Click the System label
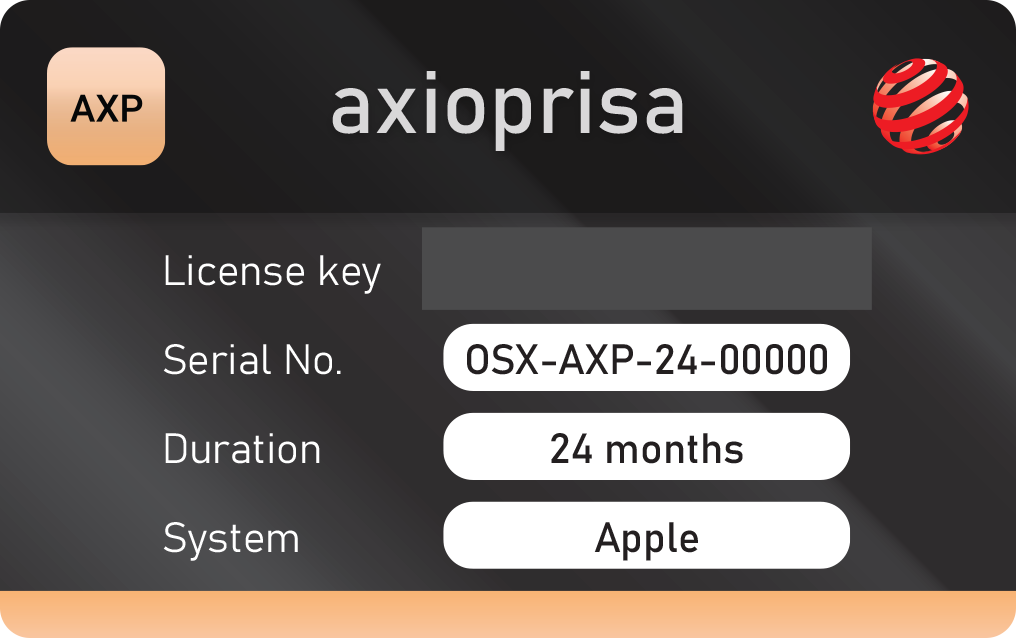 point(231,539)
